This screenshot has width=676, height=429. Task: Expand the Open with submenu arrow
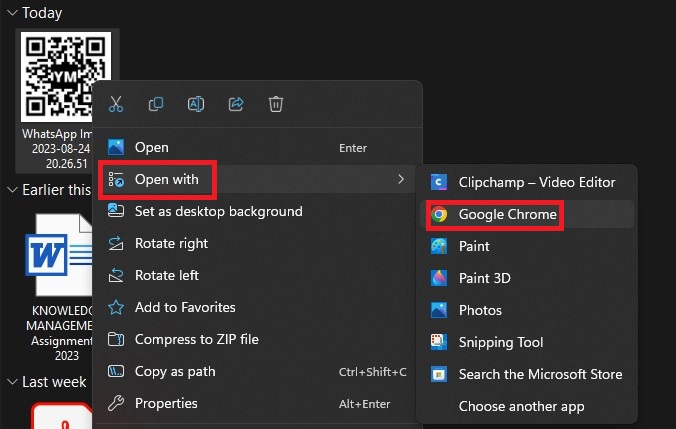pos(401,179)
